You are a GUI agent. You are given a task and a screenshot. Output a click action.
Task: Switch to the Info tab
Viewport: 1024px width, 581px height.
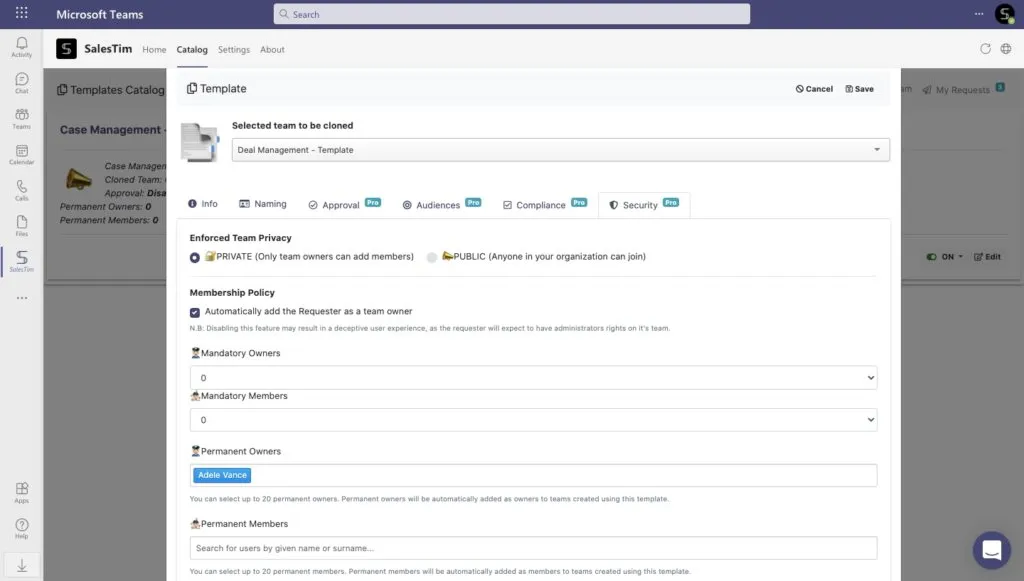(202, 204)
